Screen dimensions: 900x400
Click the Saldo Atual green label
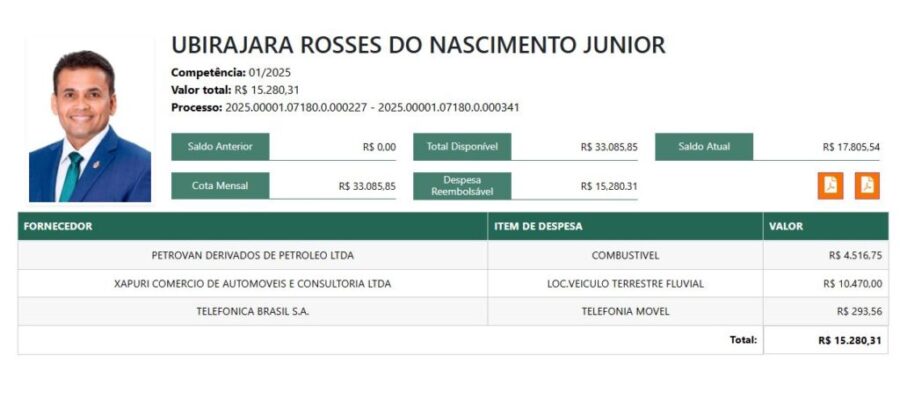click(x=704, y=147)
